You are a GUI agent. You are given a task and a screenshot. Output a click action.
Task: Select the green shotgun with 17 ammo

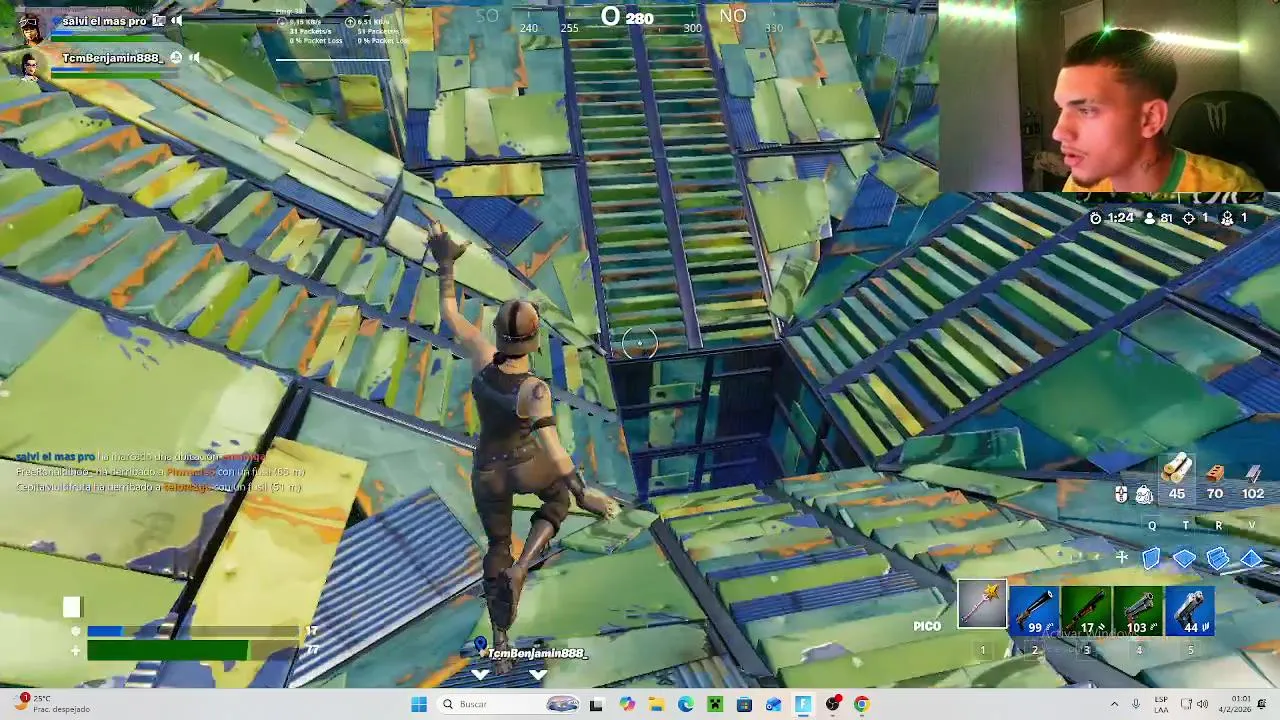[x=1086, y=611]
